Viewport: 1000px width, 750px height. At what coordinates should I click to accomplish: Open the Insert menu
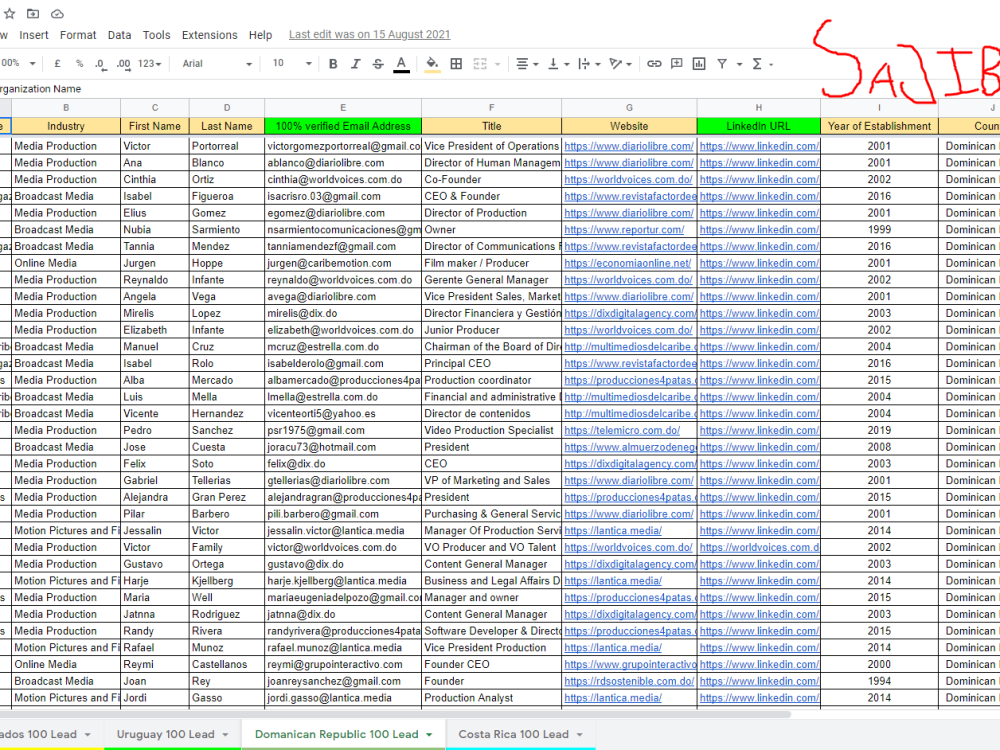pos(34,35)
